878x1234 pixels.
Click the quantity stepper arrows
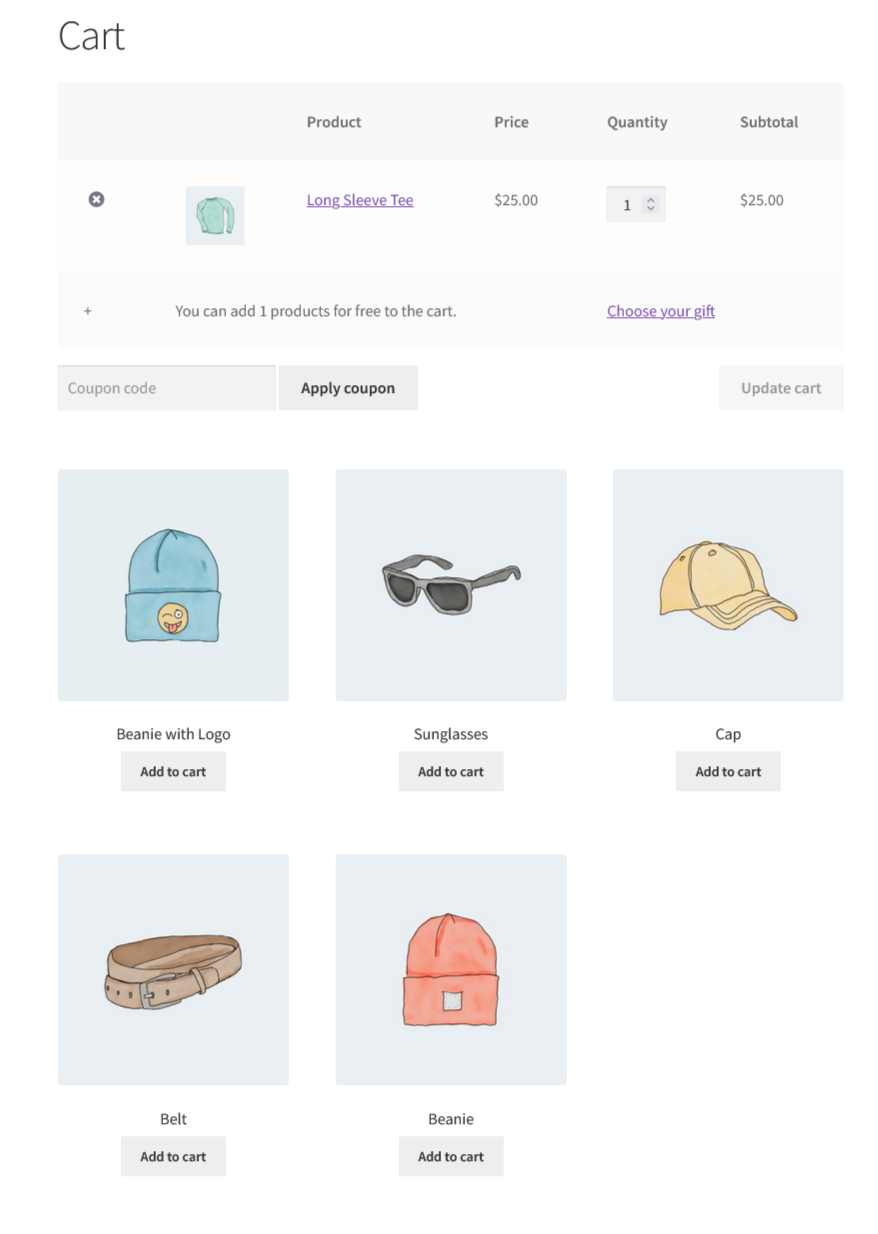pyautogui.click(x=651, y=204)
